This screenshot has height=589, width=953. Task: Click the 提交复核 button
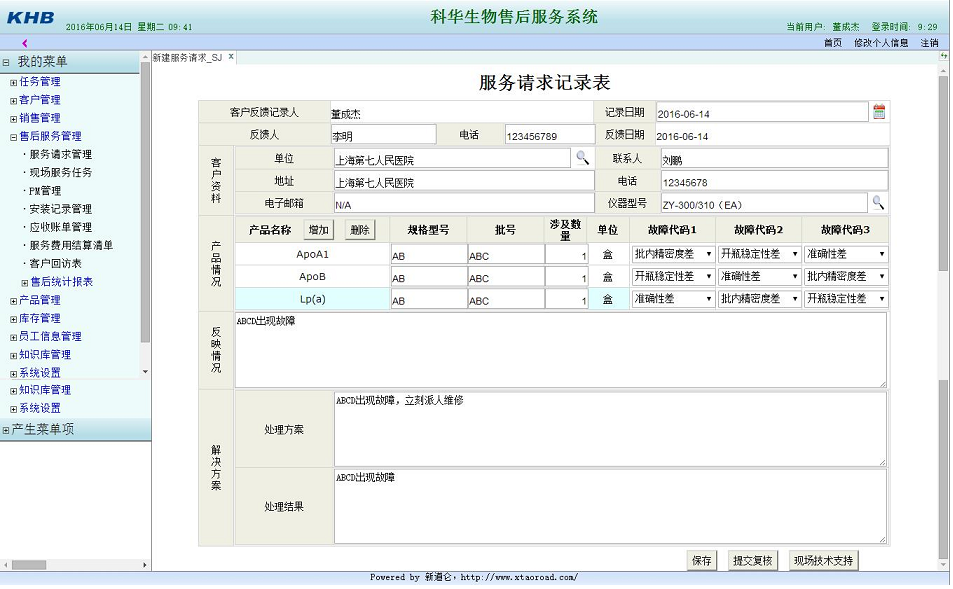pos(752,560)
